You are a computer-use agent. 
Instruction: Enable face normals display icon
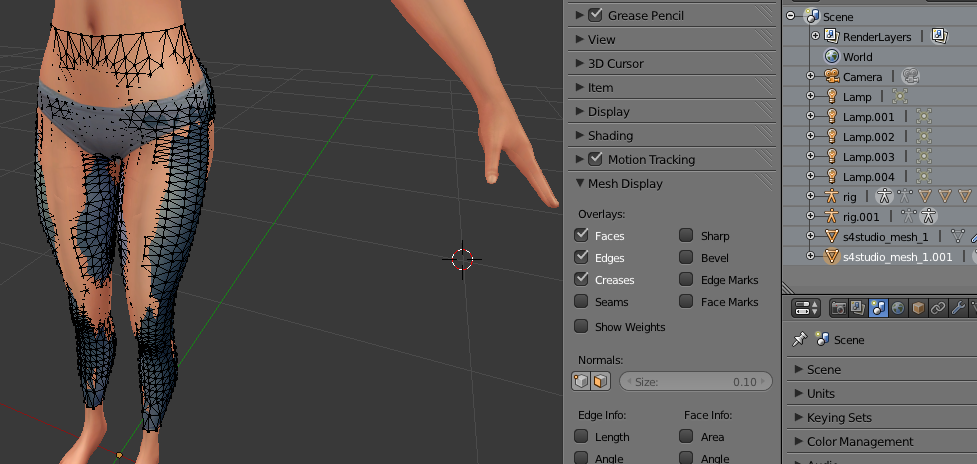click(x=601, y=381)
